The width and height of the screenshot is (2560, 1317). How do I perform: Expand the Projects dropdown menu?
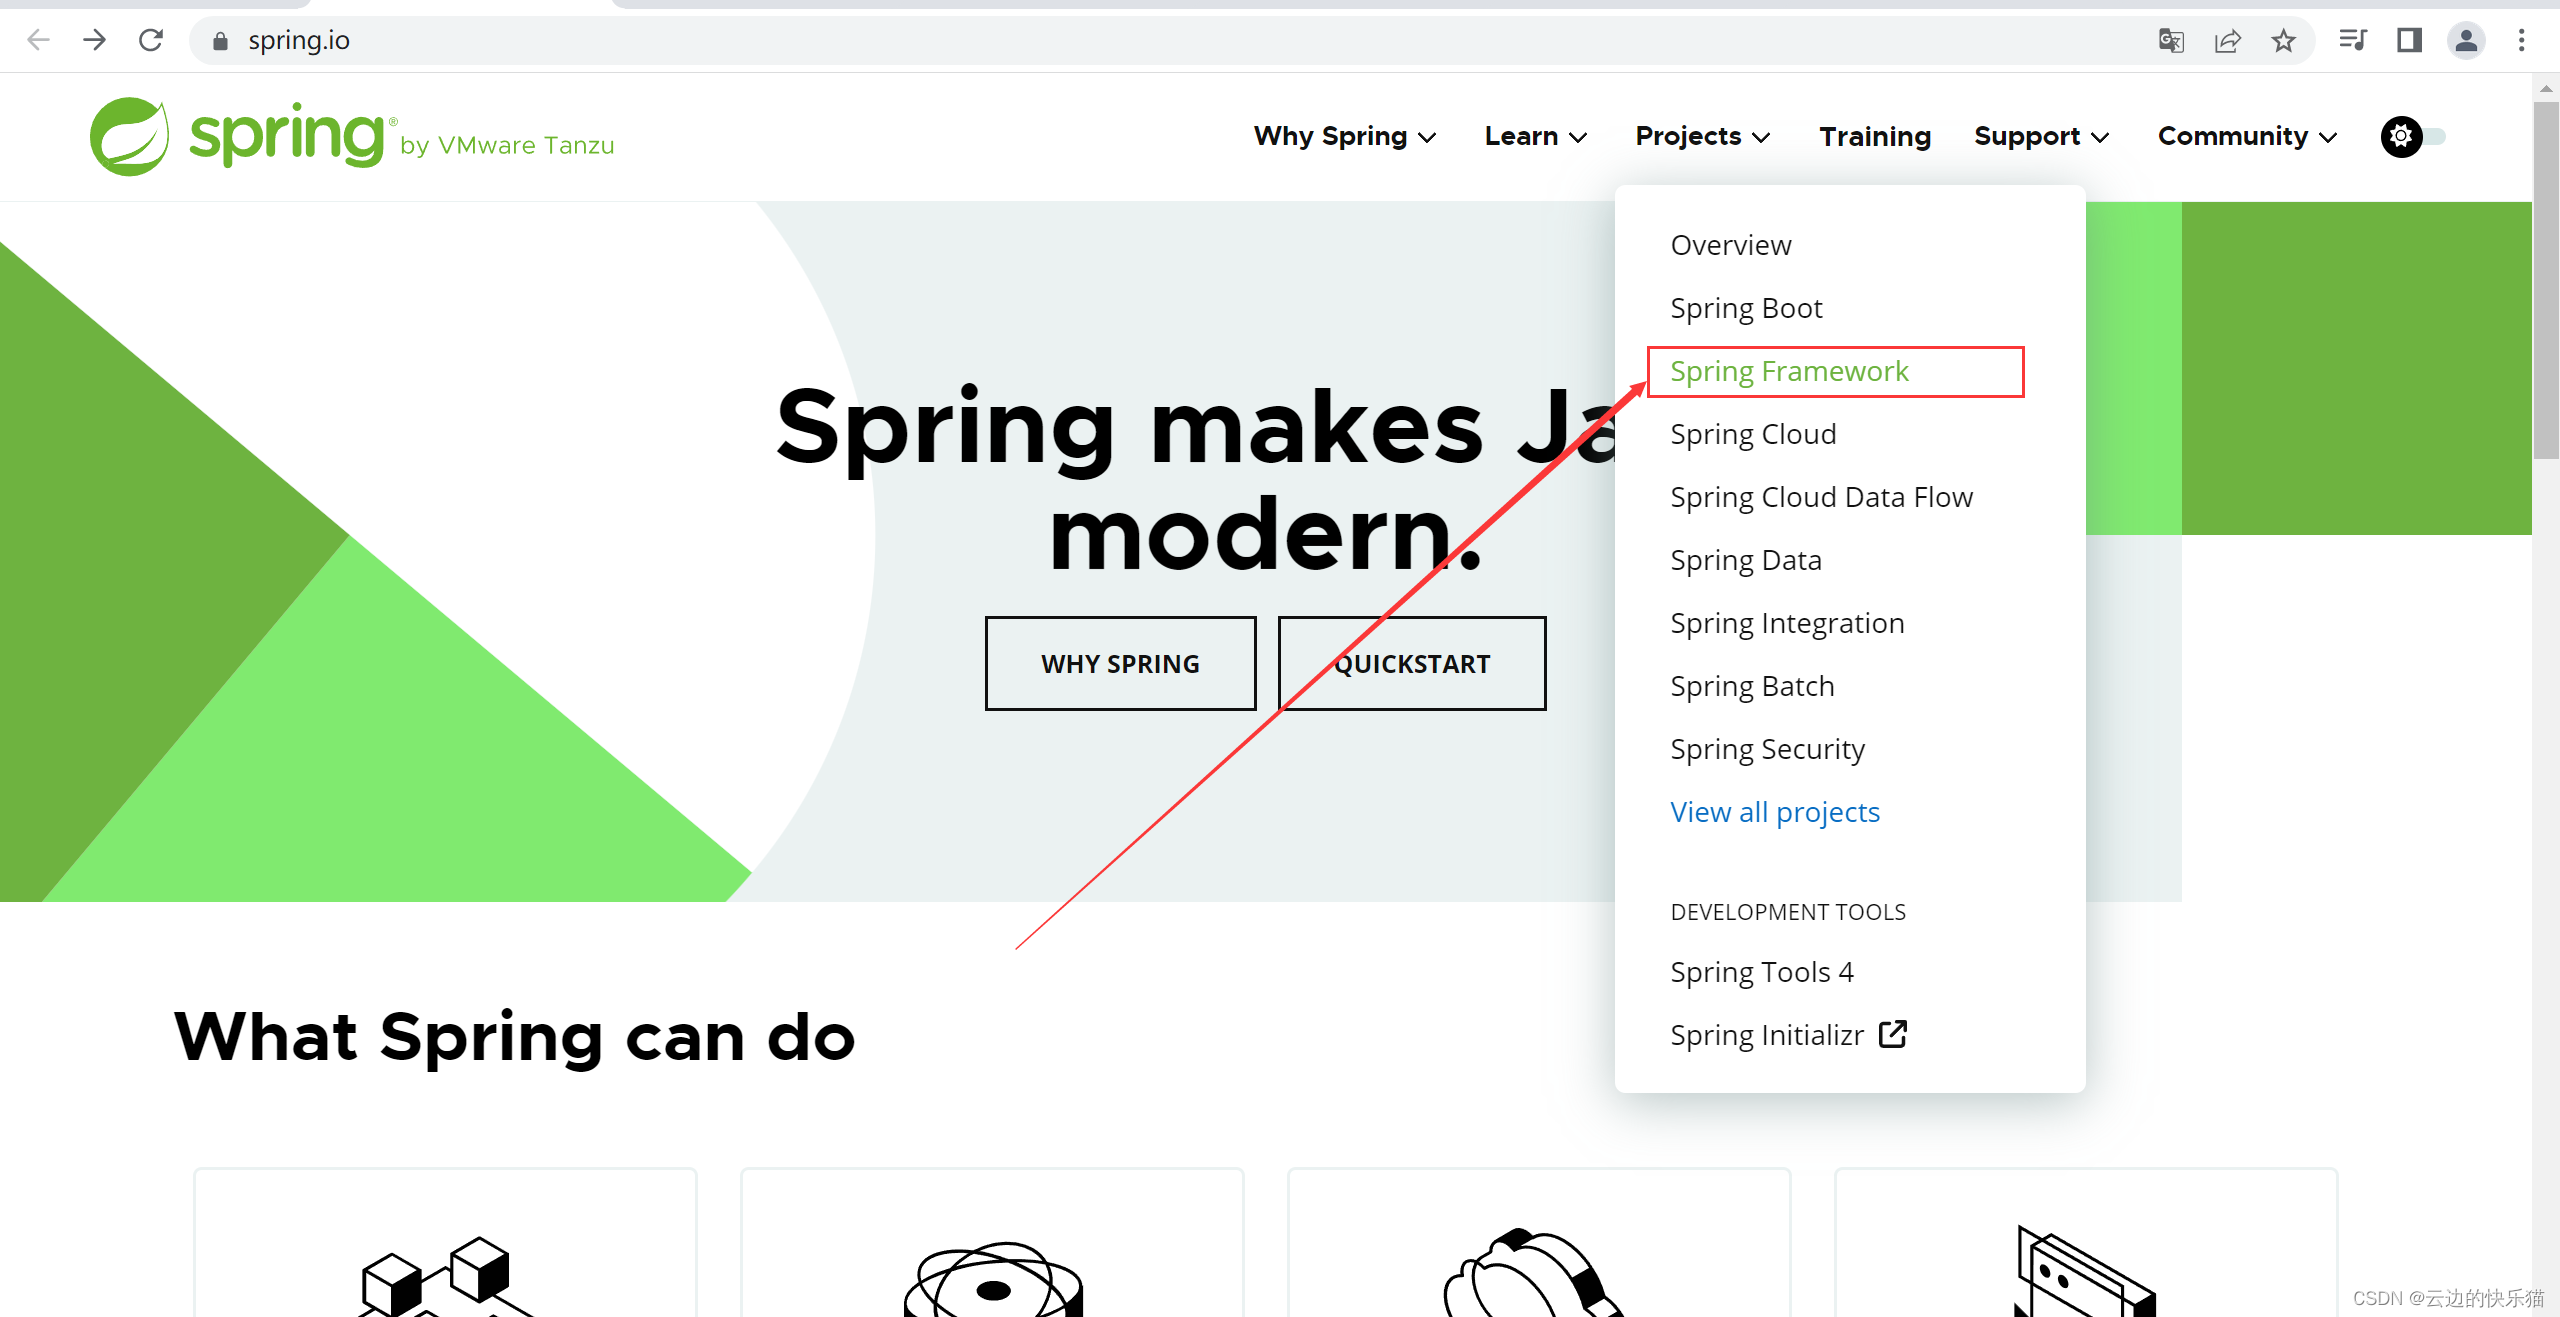tap(1702, 136)
